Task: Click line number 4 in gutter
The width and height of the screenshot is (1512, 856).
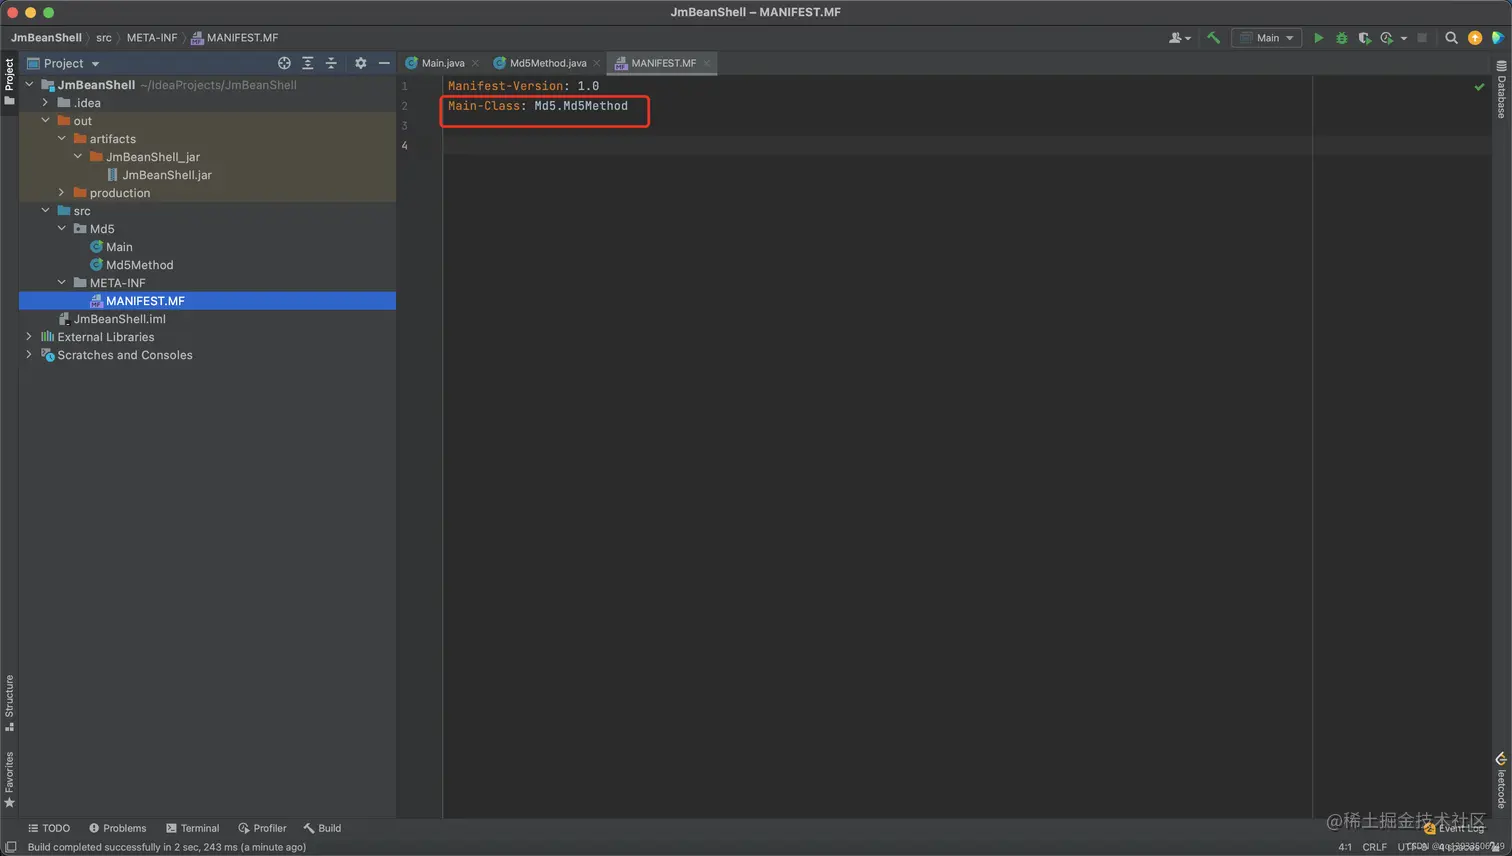Action: tap(404, 146)
